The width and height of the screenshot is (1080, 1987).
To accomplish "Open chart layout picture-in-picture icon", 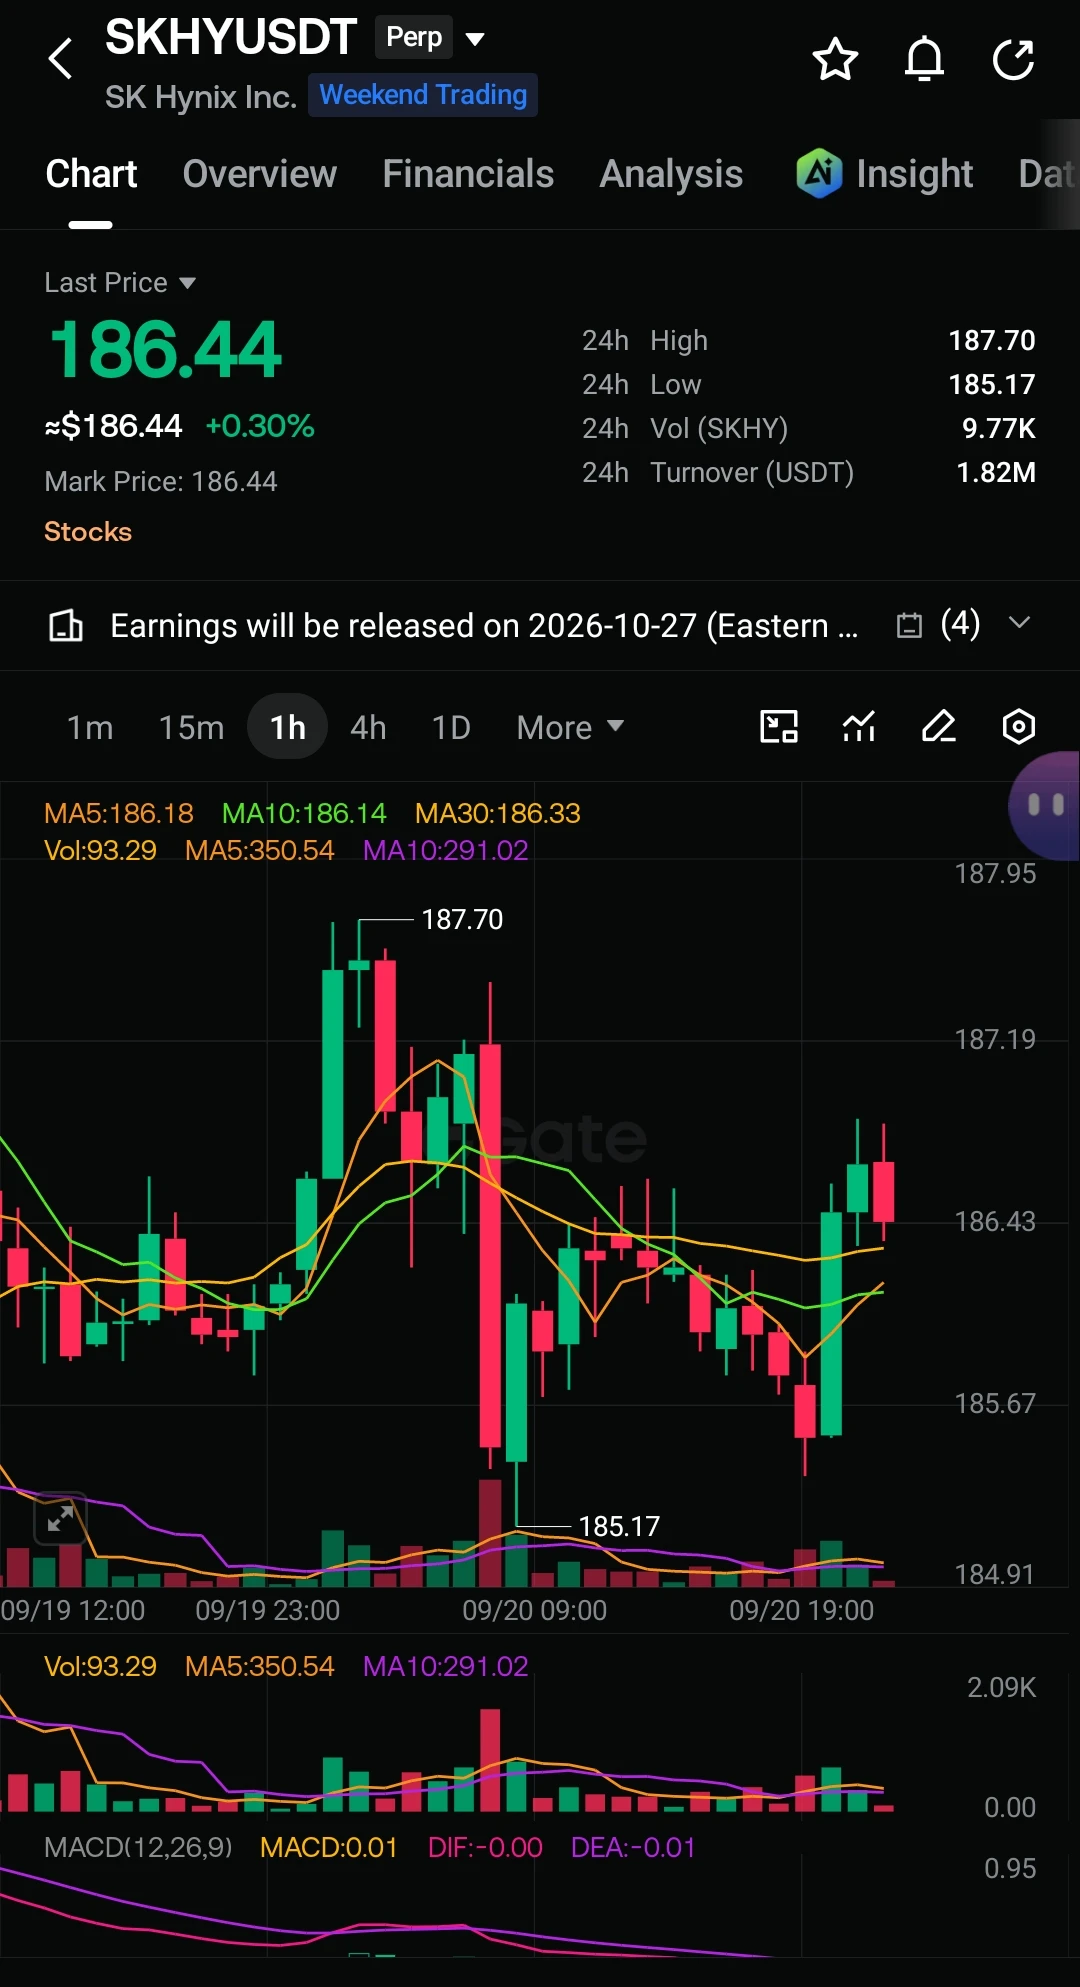I will point(779,727).
